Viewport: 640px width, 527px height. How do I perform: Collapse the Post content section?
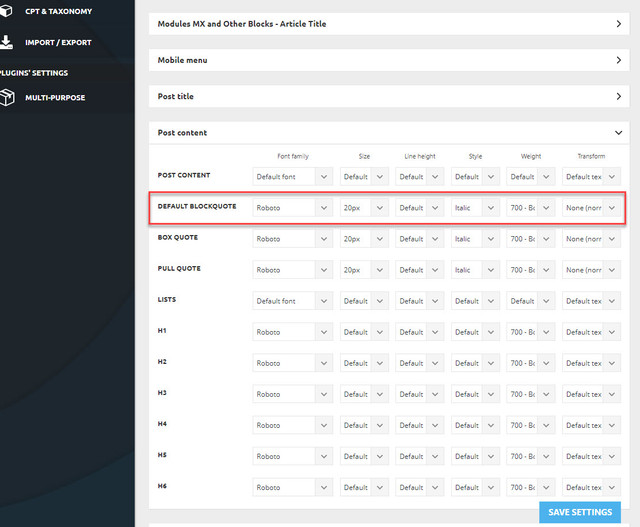pyautogui.click(x=389, y=133)
